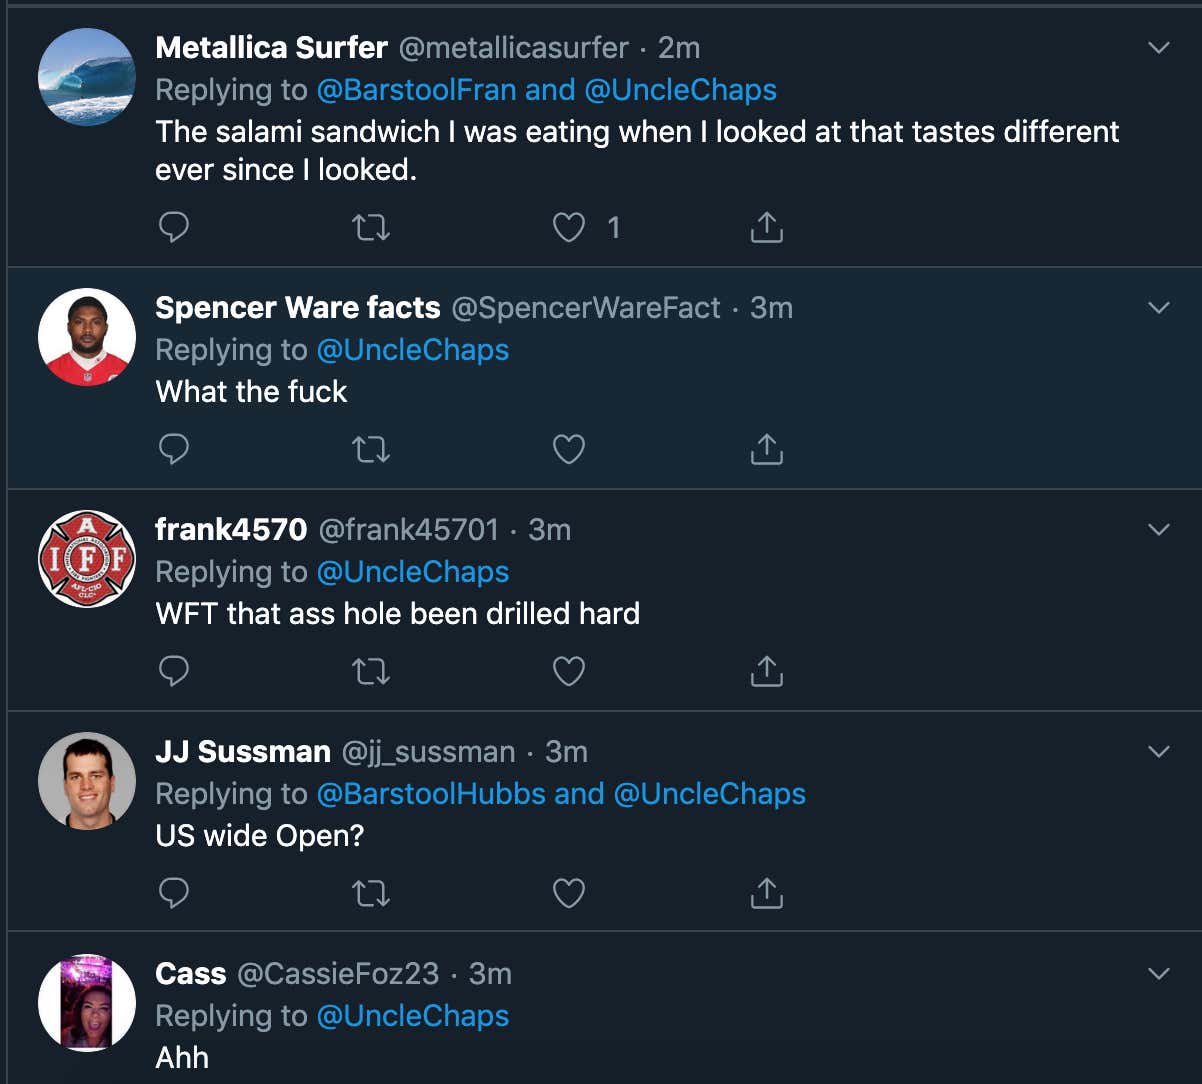Retweet frank4570's reply
Image resolution: width=1202 pixels, height=1084 pixels.
tap(371, 671)
